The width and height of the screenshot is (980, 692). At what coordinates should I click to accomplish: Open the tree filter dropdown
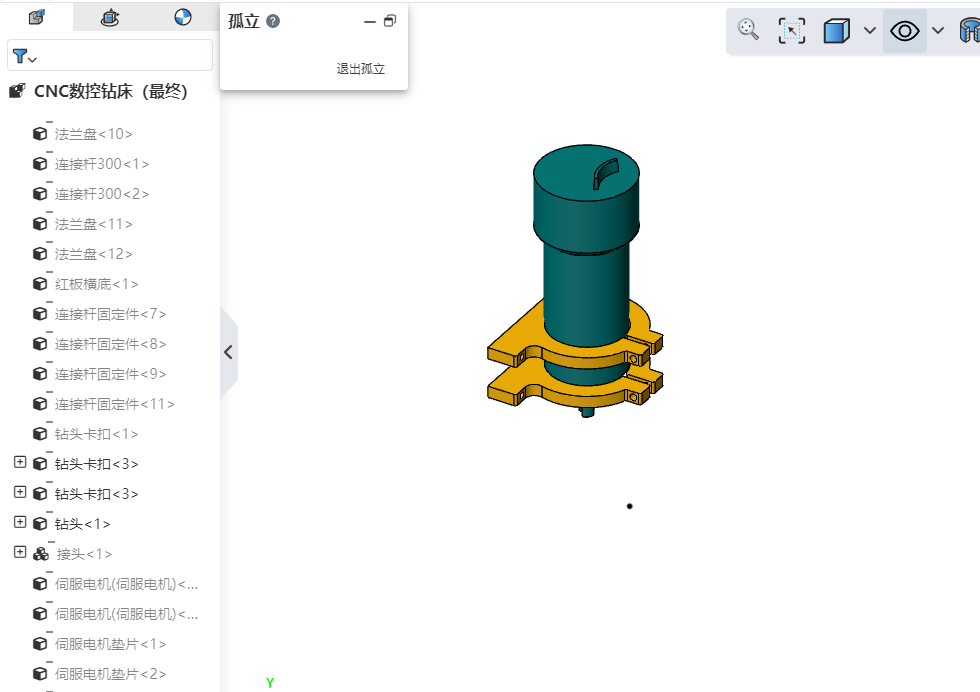click(24, 57)
